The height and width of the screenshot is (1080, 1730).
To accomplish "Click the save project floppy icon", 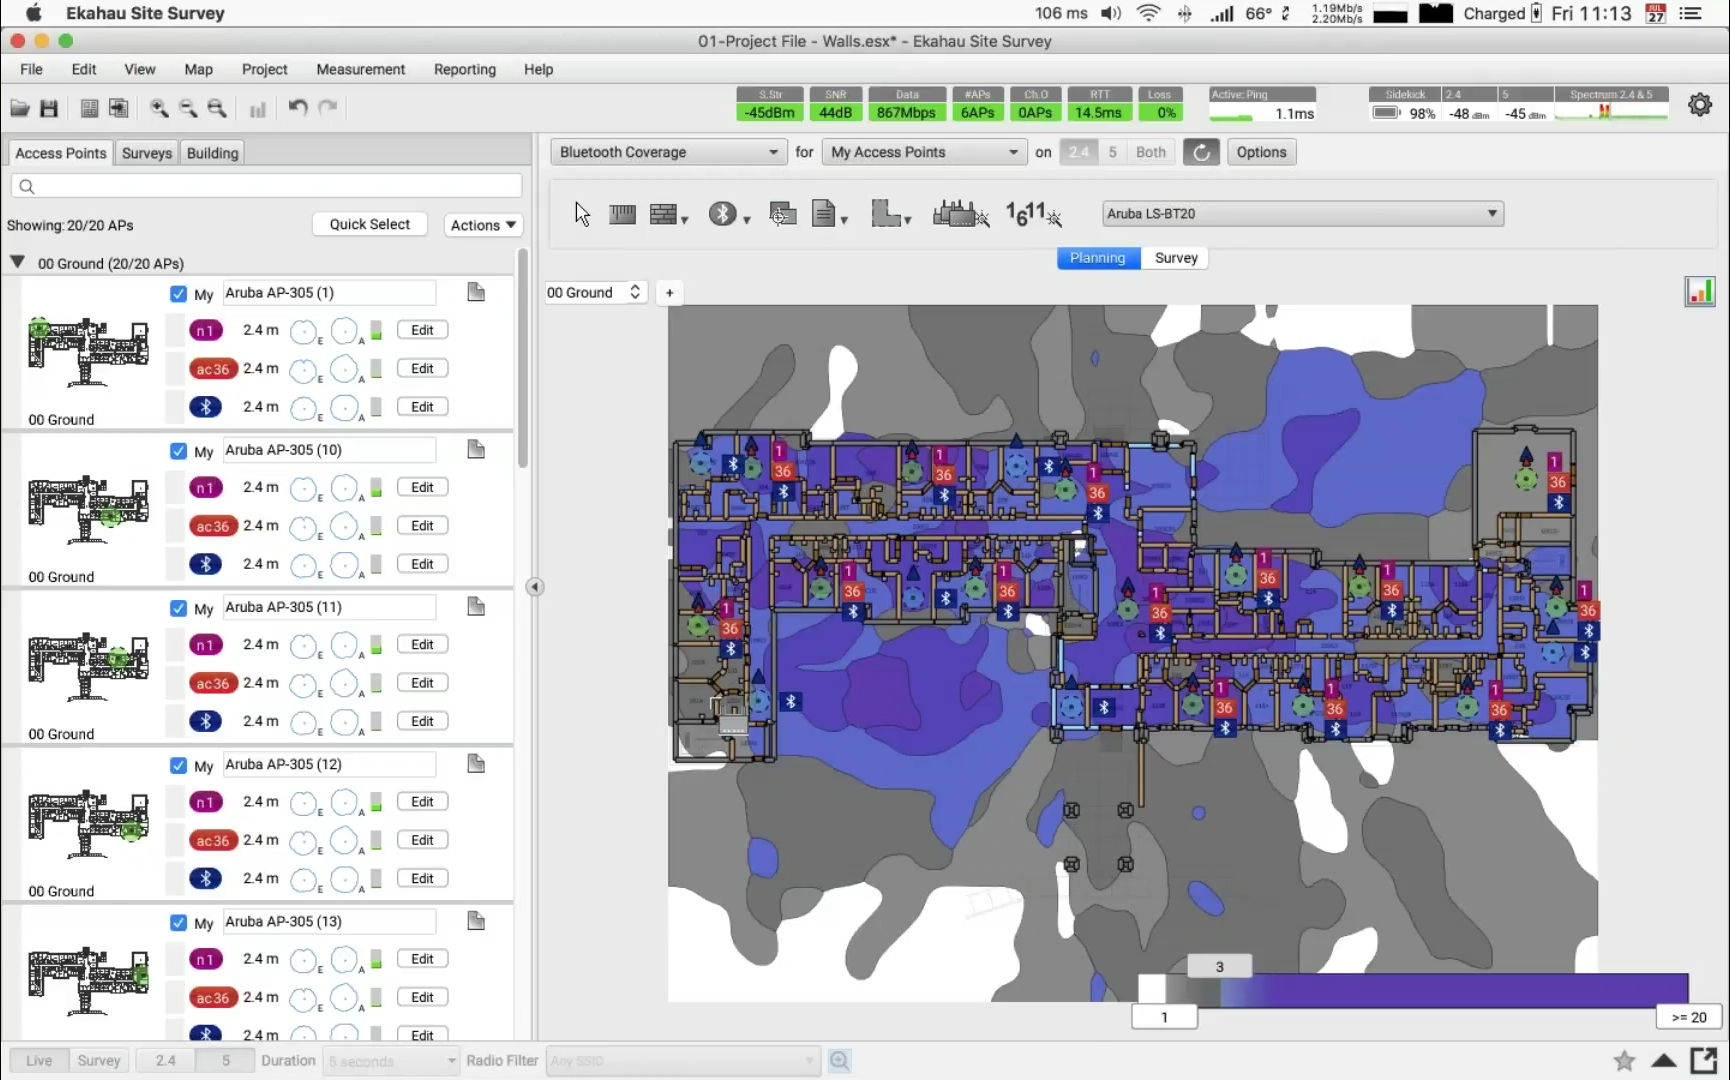I will click(x=48, y=108).
